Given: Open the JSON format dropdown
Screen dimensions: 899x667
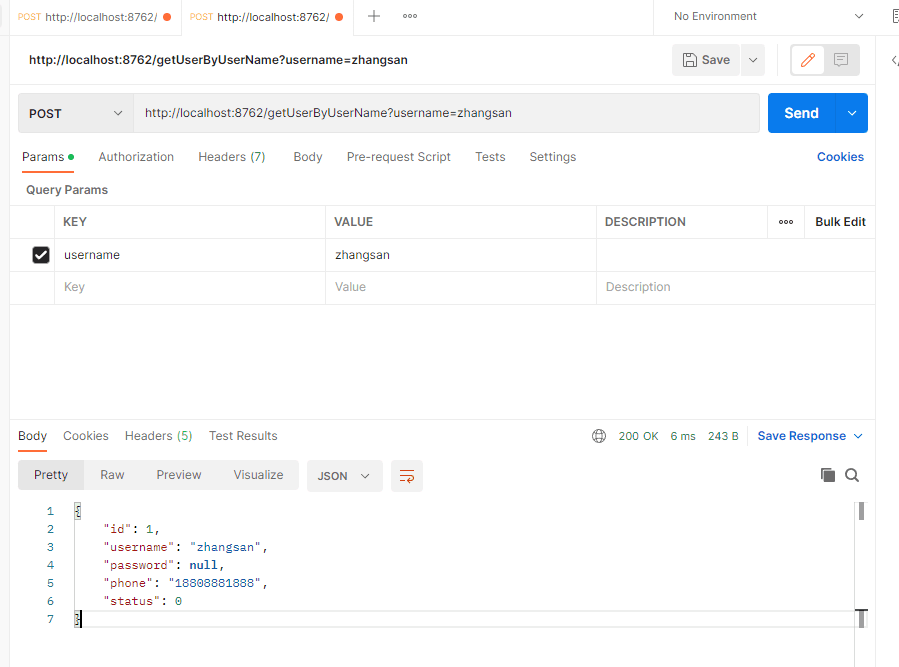Looking at the screenshot, I should (345, 476).
